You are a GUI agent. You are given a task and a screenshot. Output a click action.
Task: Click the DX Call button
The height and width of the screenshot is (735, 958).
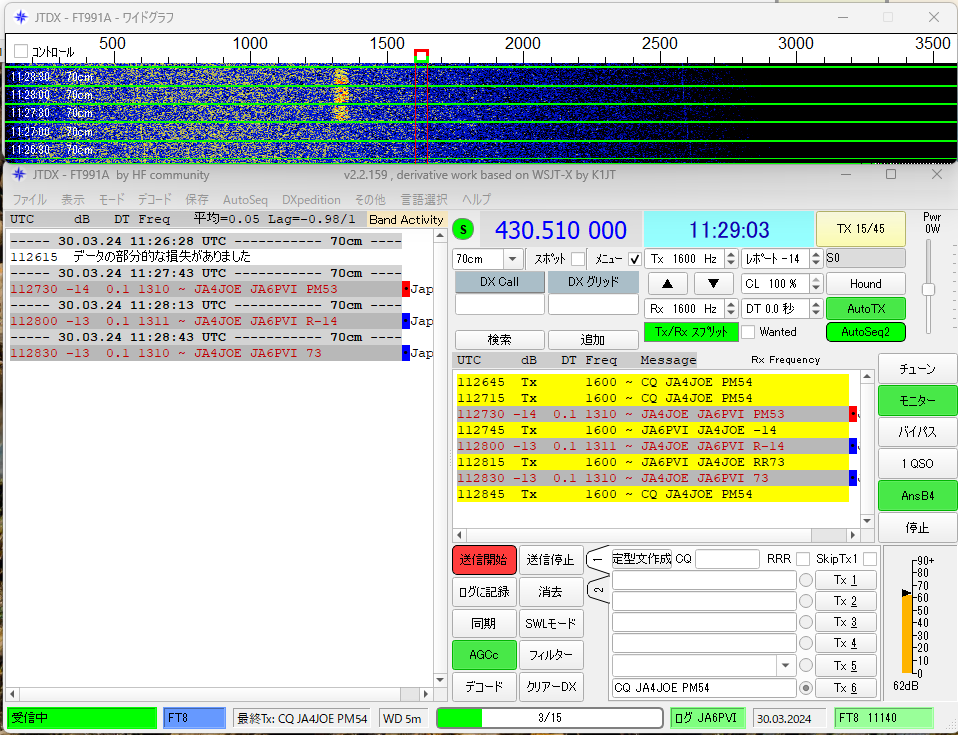[x=499, y=282]
